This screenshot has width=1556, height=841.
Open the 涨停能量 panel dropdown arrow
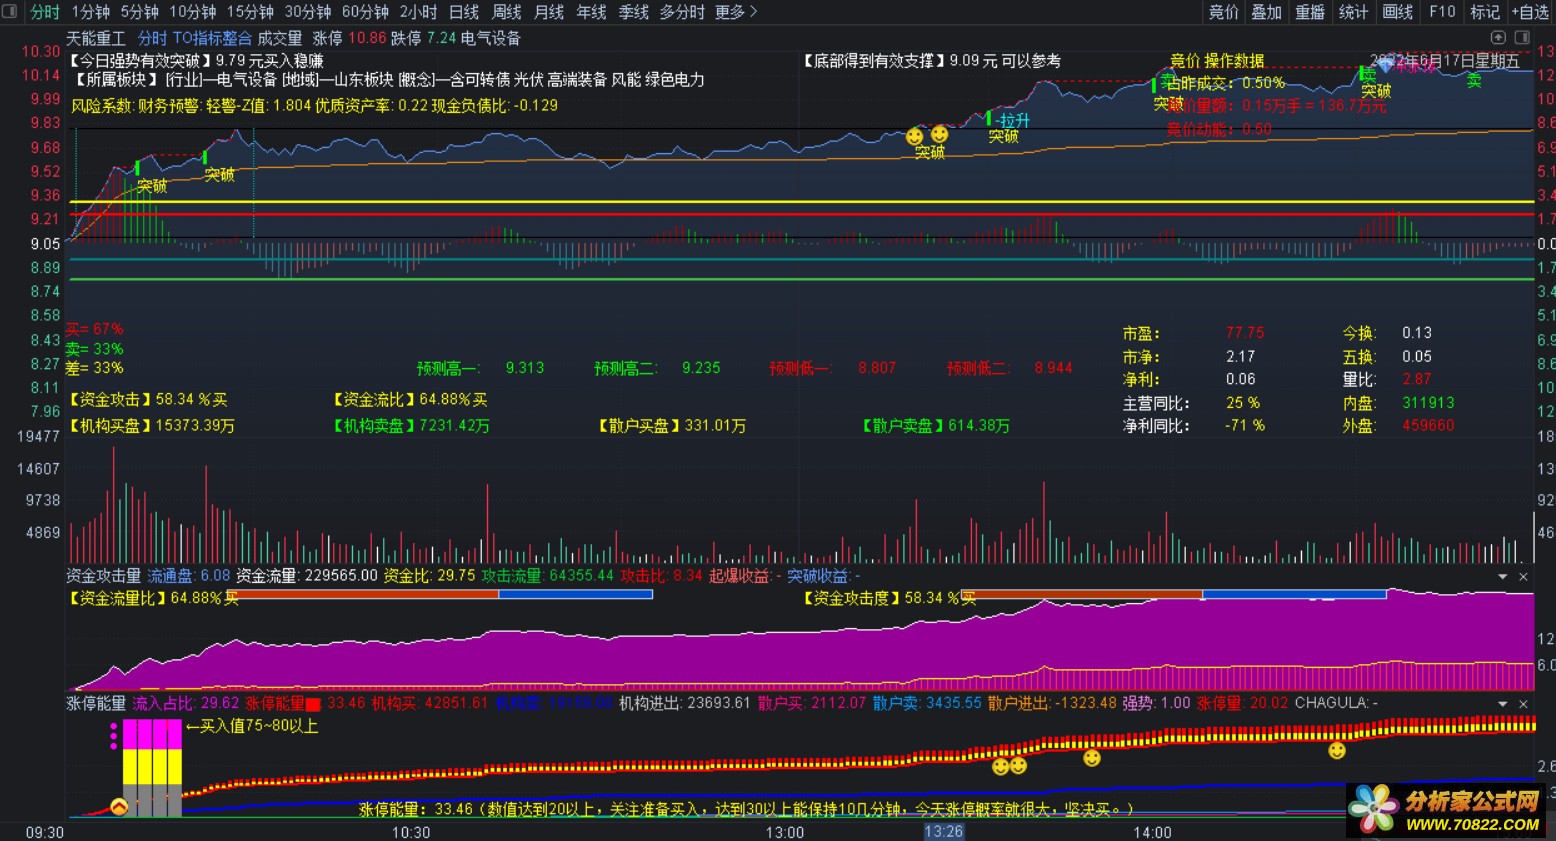1503,704
